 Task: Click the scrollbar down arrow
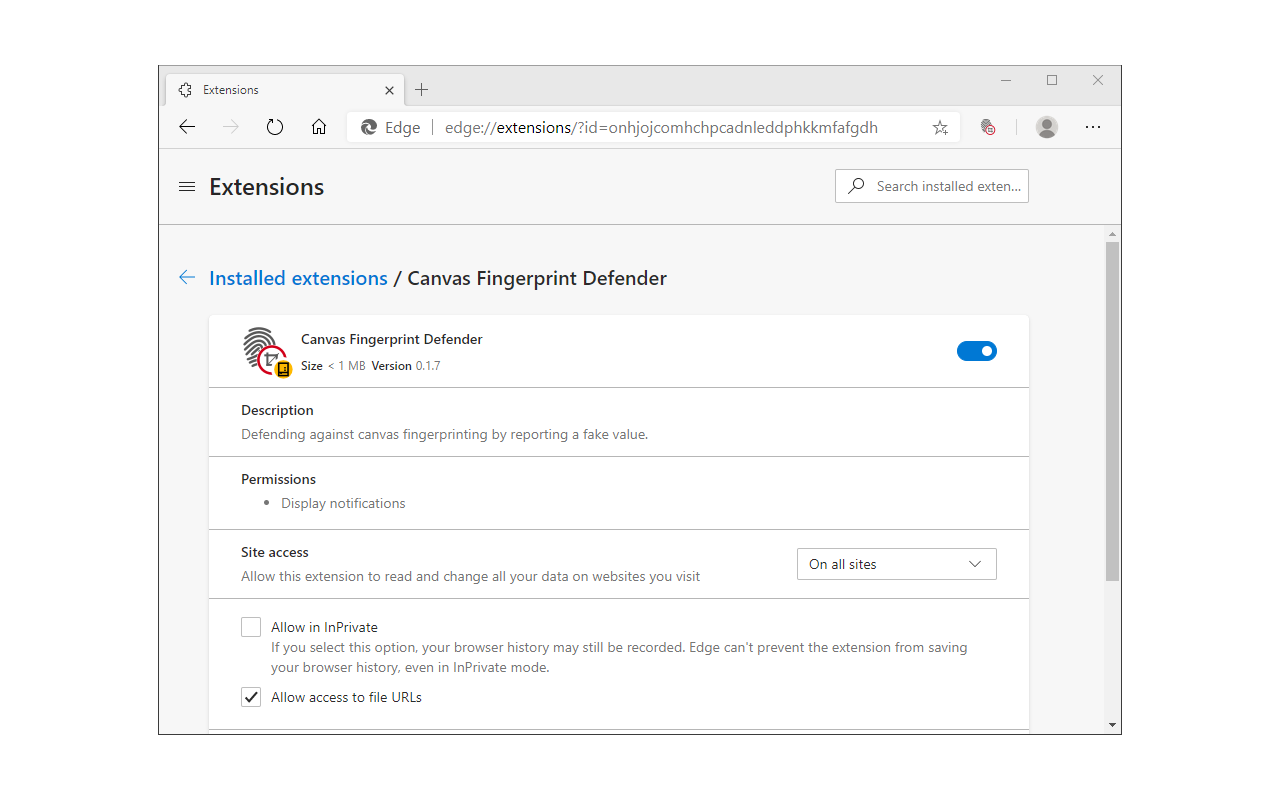1112,725
